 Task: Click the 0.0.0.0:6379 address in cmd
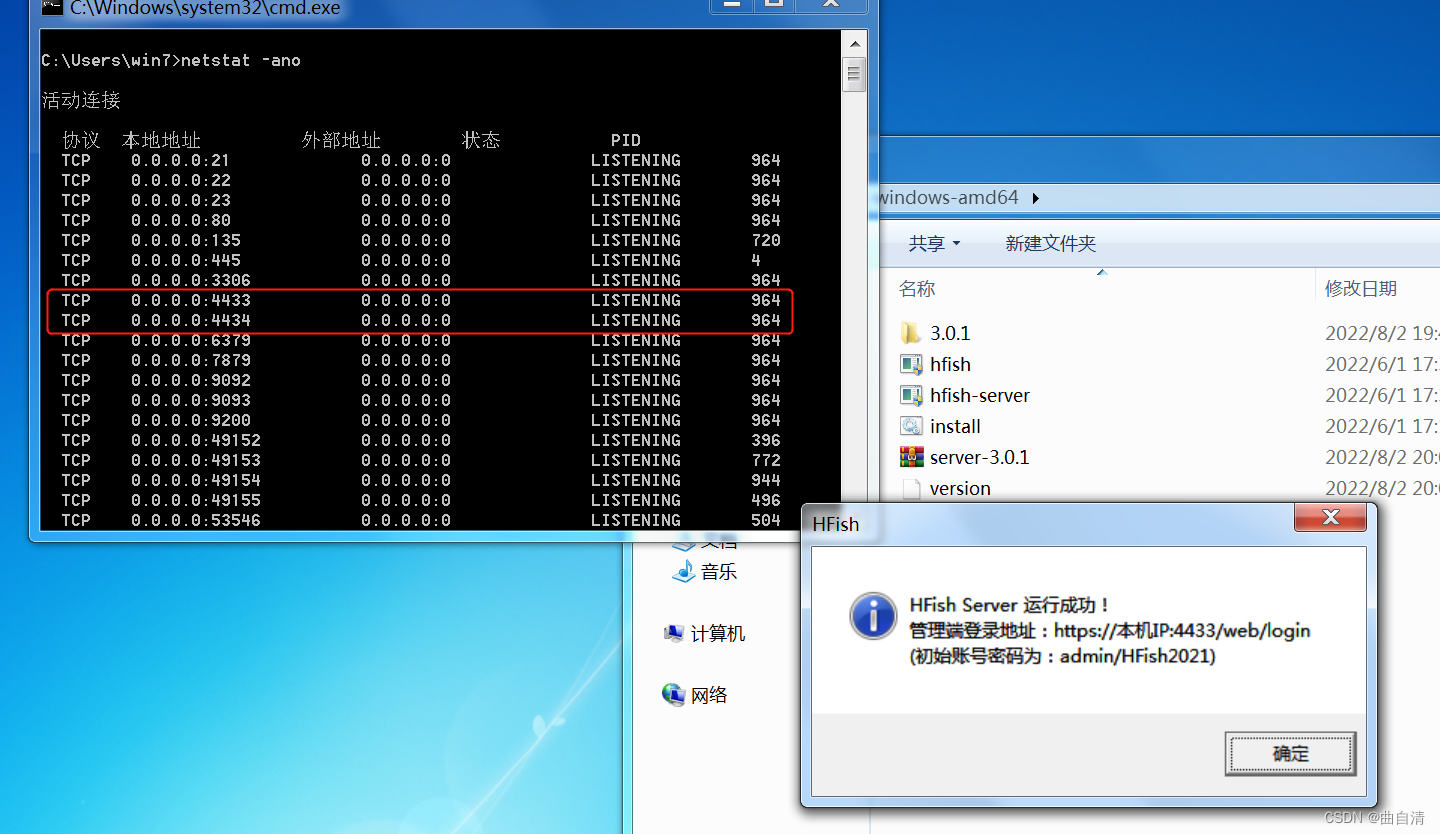[x=191, y=340]
